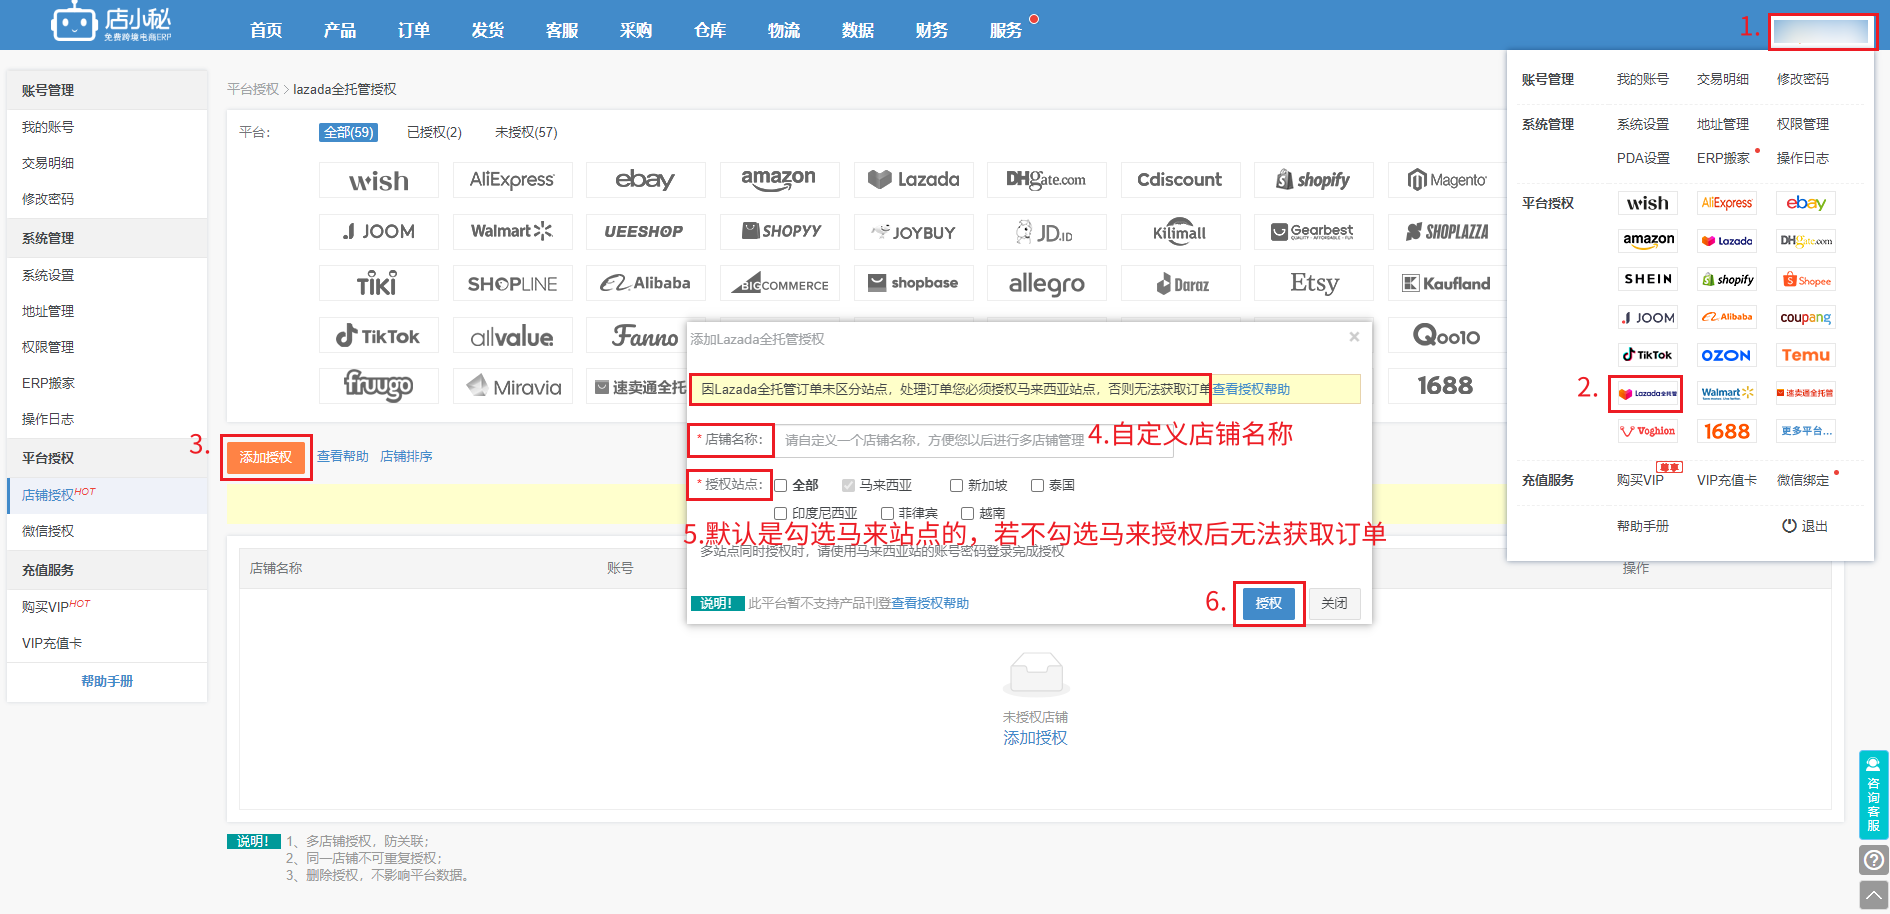The image size is (1890, 914).
Task: Check the 新加坡 site checkbox
Action: [956, 485]
